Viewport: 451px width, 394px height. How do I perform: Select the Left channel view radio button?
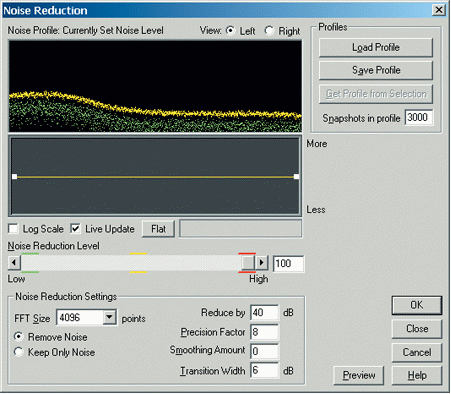click(x=230, y=31)
